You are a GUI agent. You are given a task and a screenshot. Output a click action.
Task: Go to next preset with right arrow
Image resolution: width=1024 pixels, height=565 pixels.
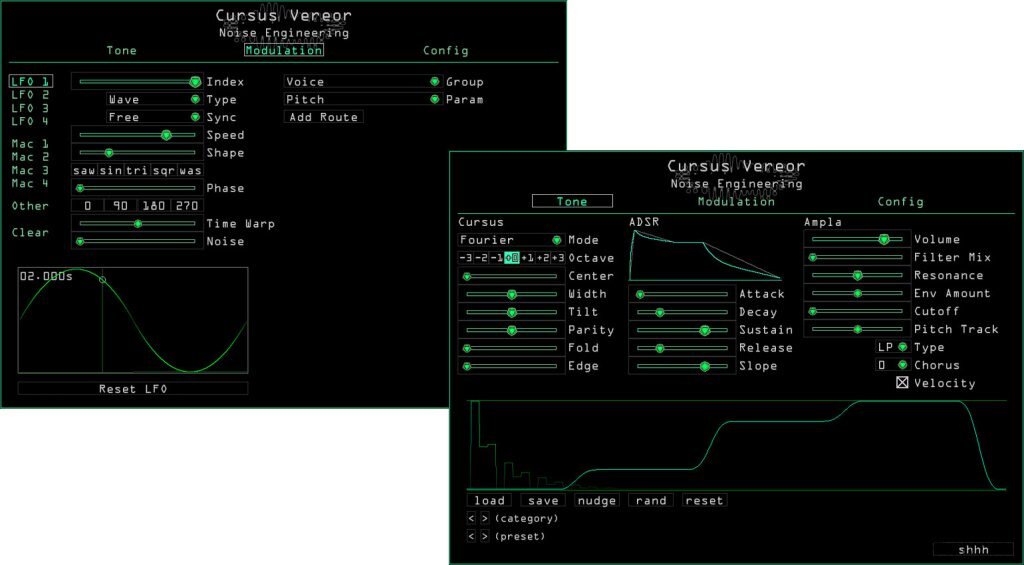(485, 536)
